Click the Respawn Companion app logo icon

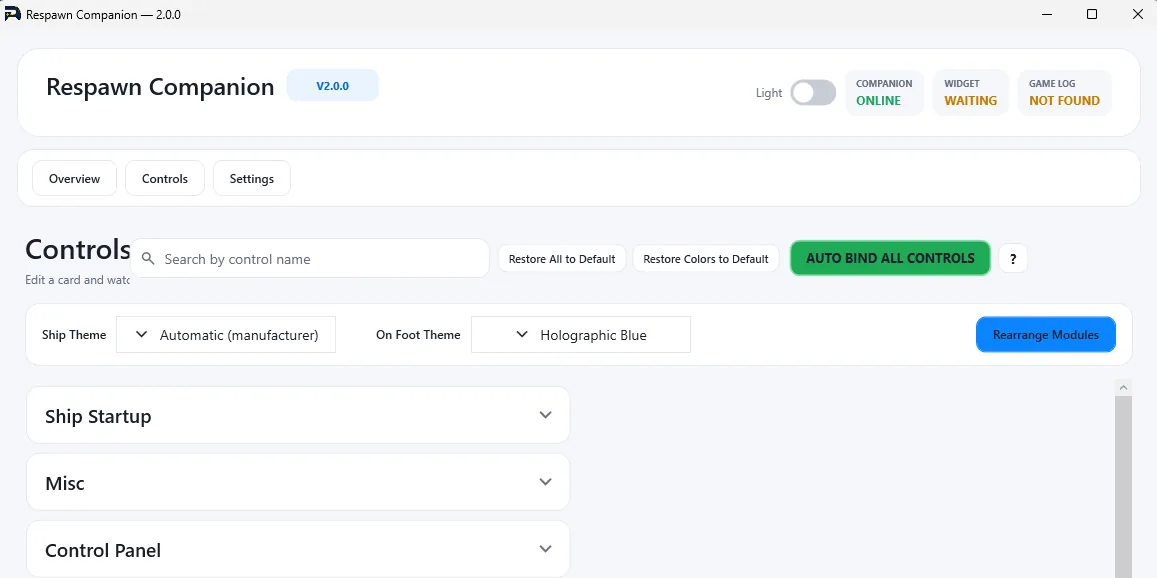tap(13, 14)
